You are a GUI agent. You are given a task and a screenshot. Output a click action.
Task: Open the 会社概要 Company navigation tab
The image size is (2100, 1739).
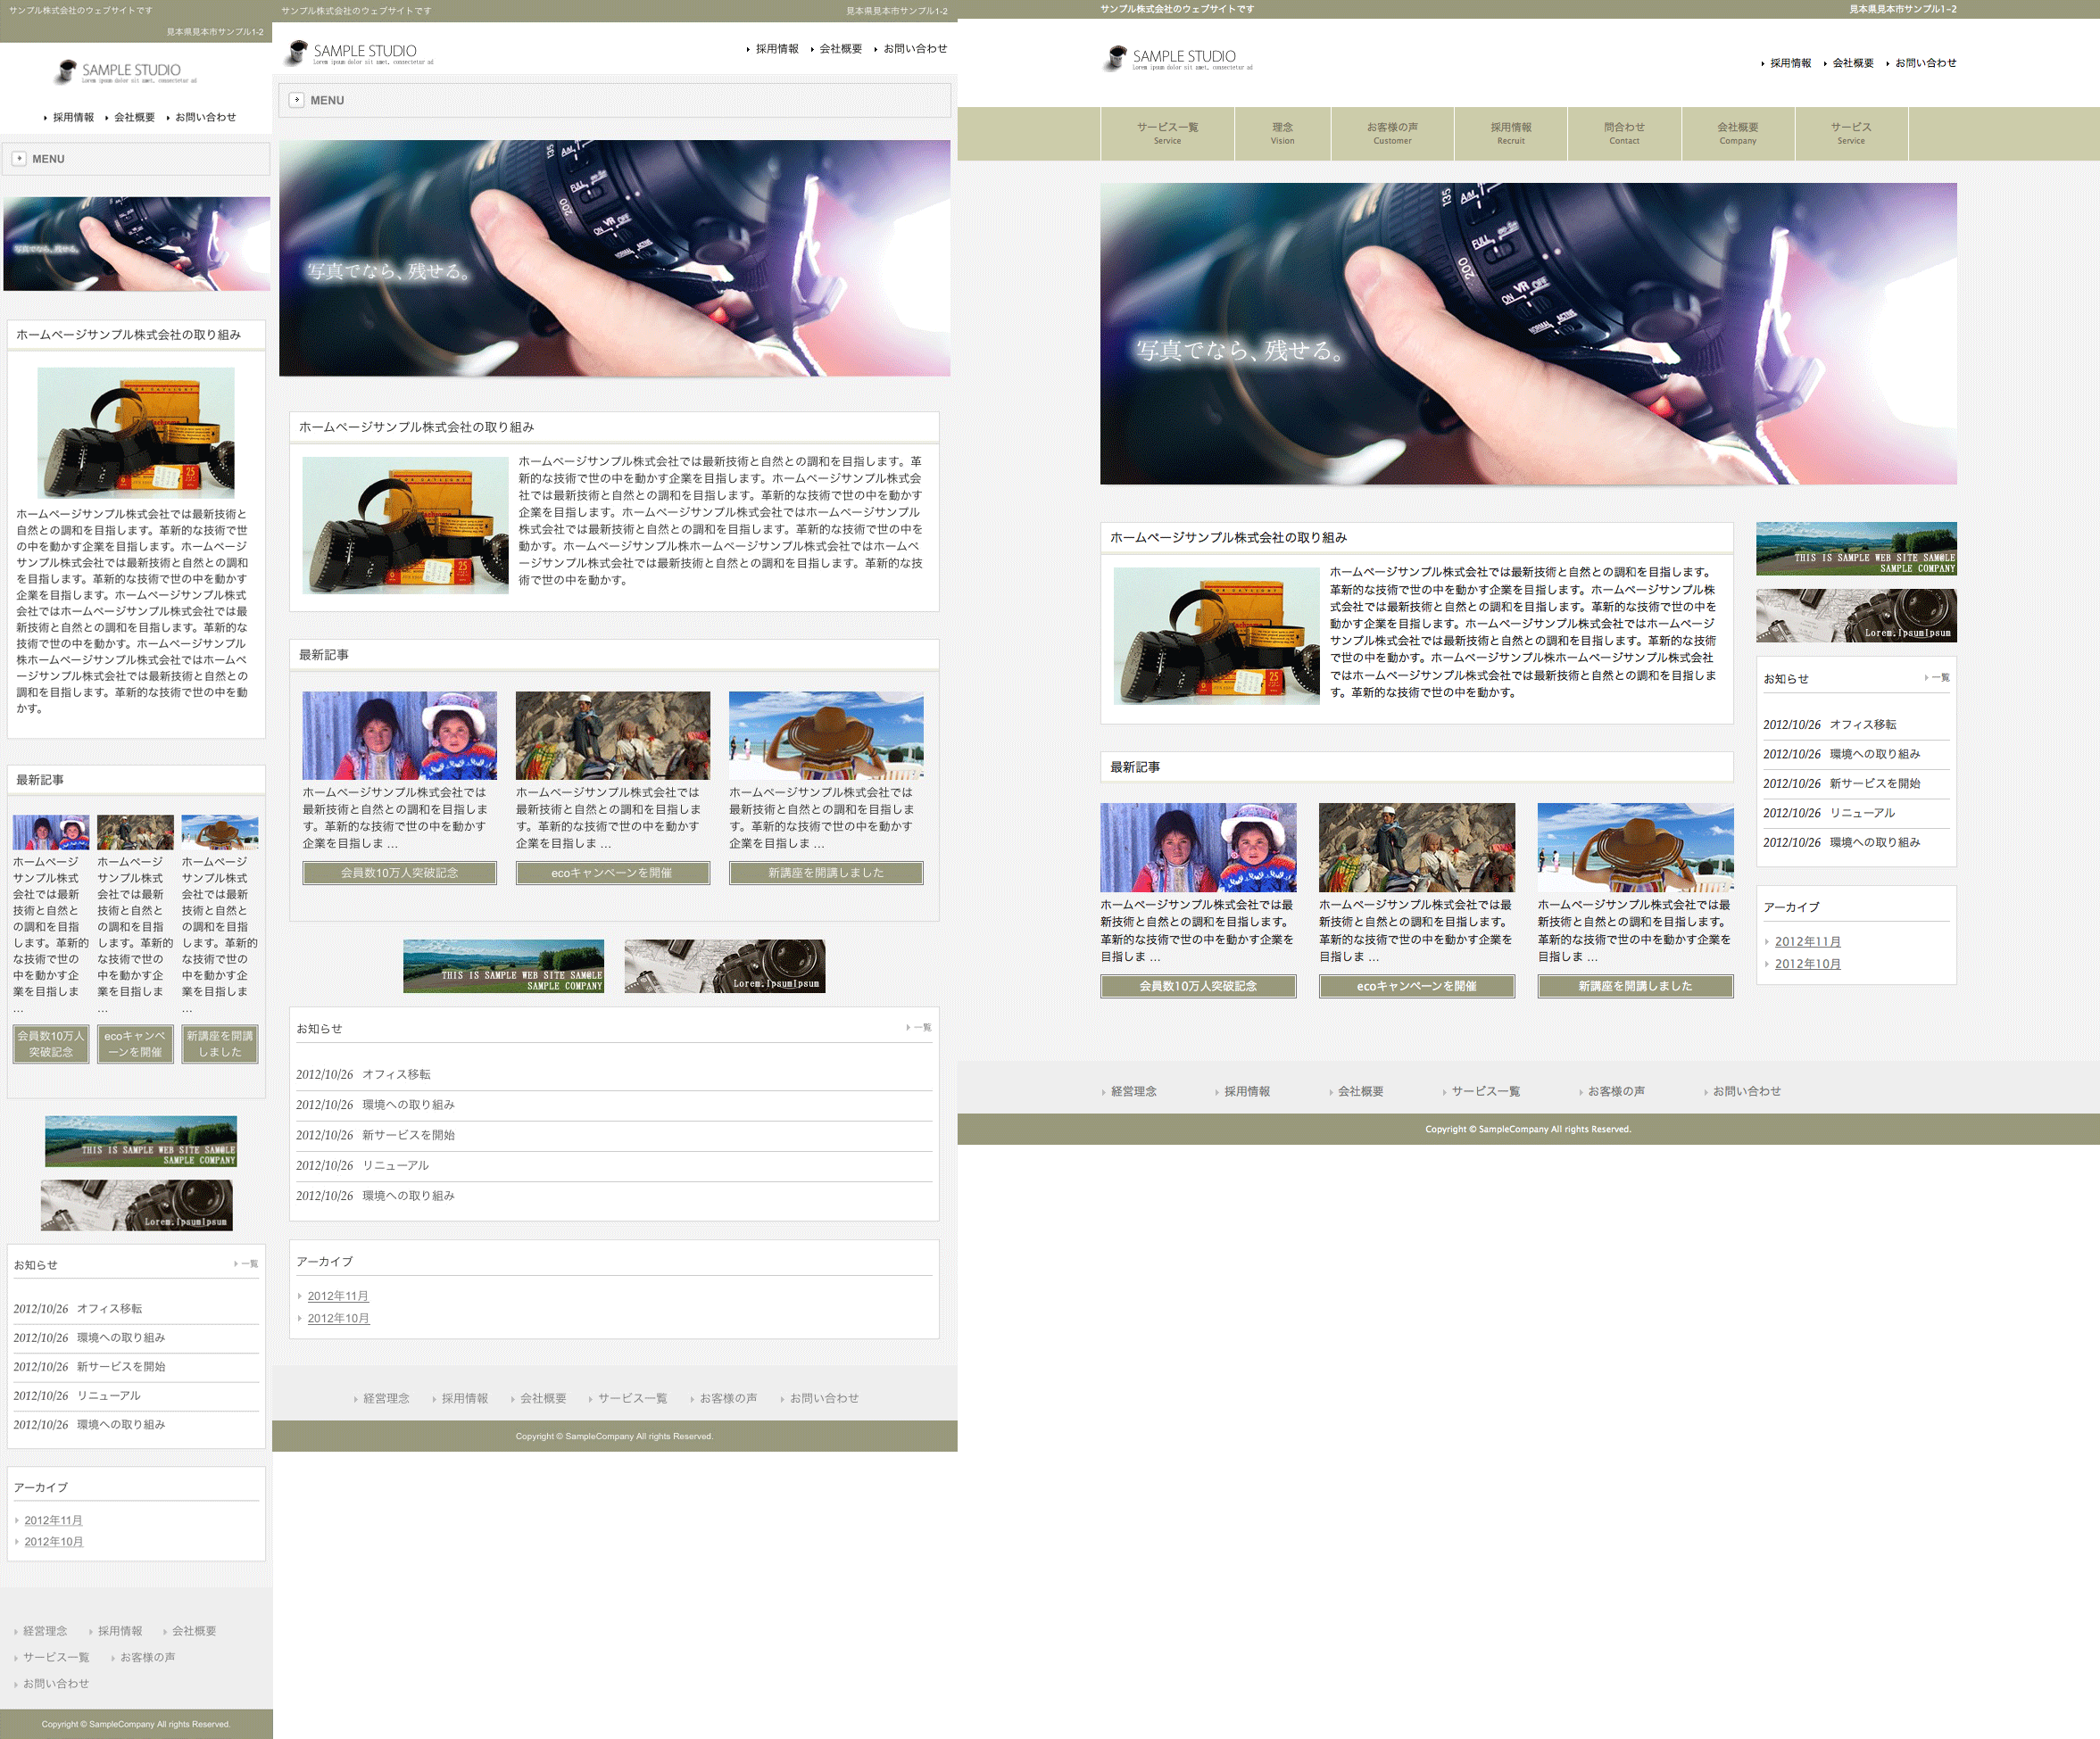[x=1737, y=133]
